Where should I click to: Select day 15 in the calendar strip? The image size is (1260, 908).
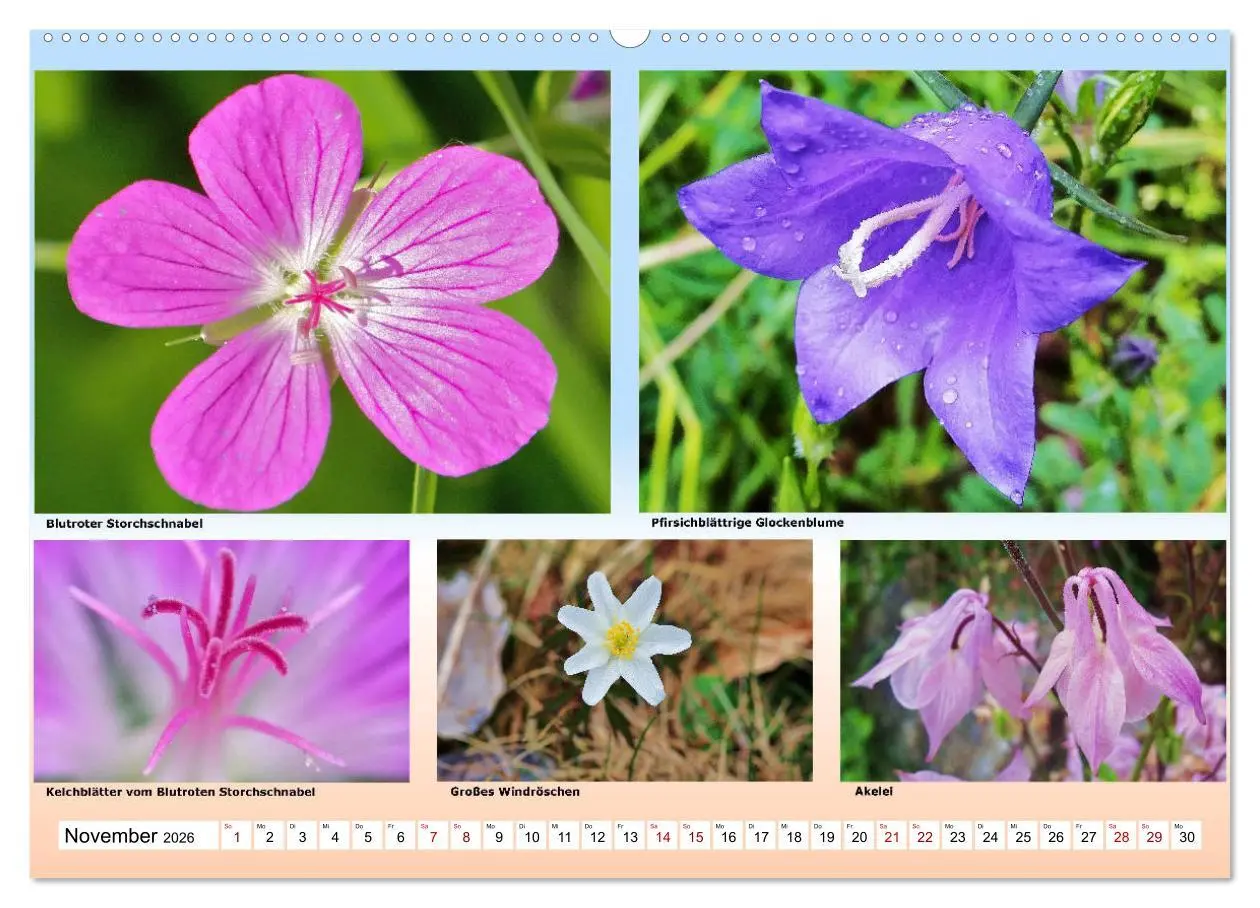[695, 836]
